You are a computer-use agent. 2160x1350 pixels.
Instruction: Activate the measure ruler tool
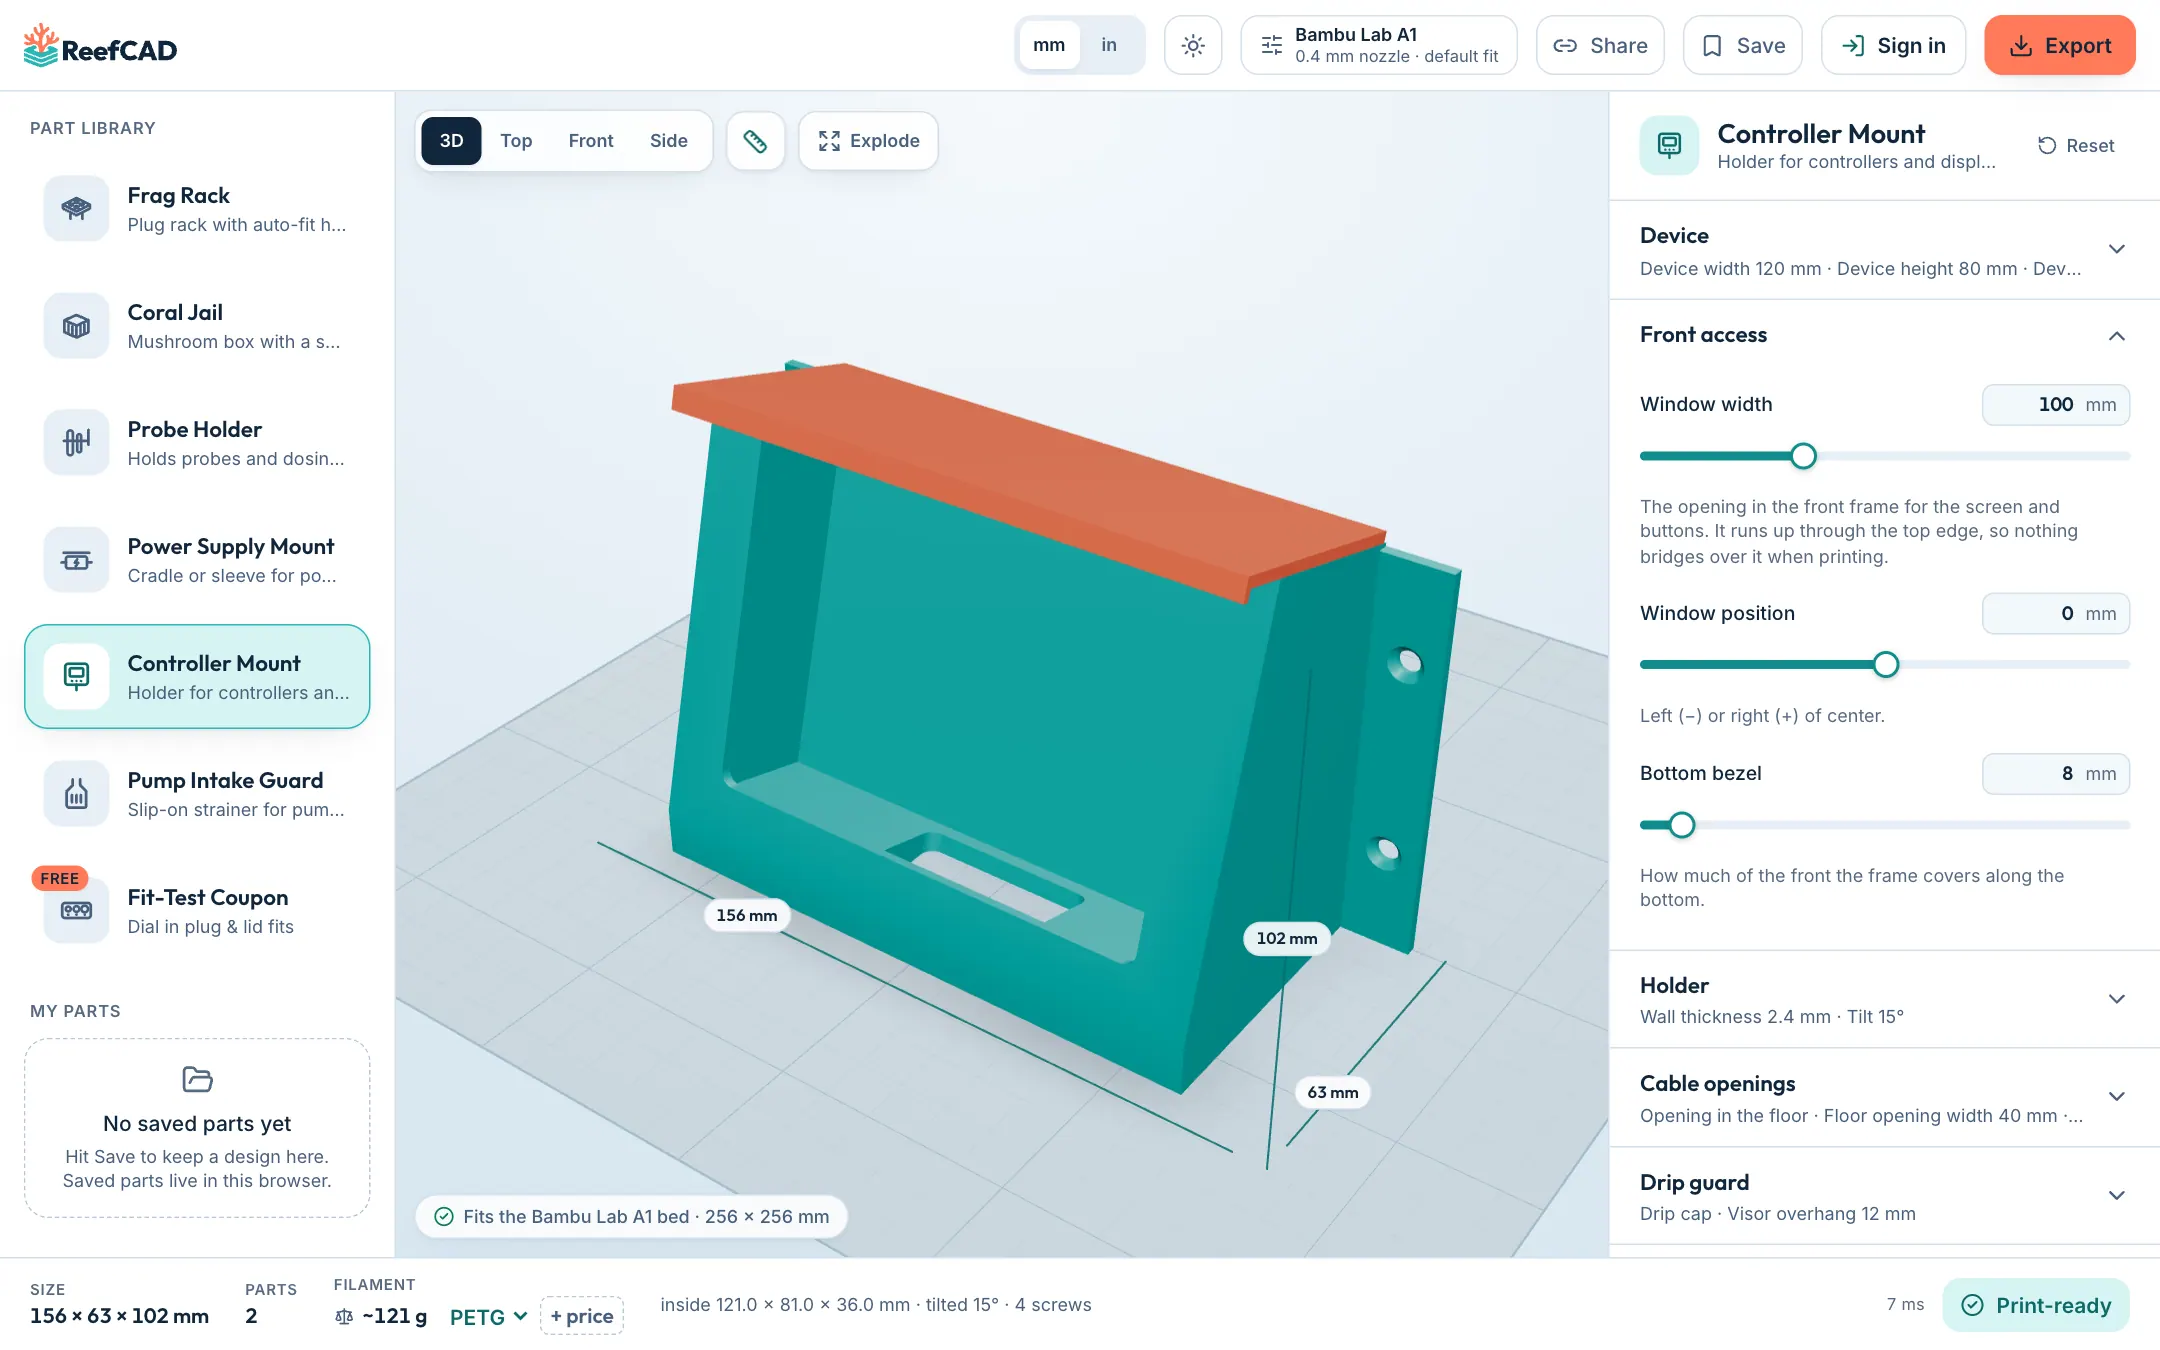pyautogui.click(x=755, y=141)
